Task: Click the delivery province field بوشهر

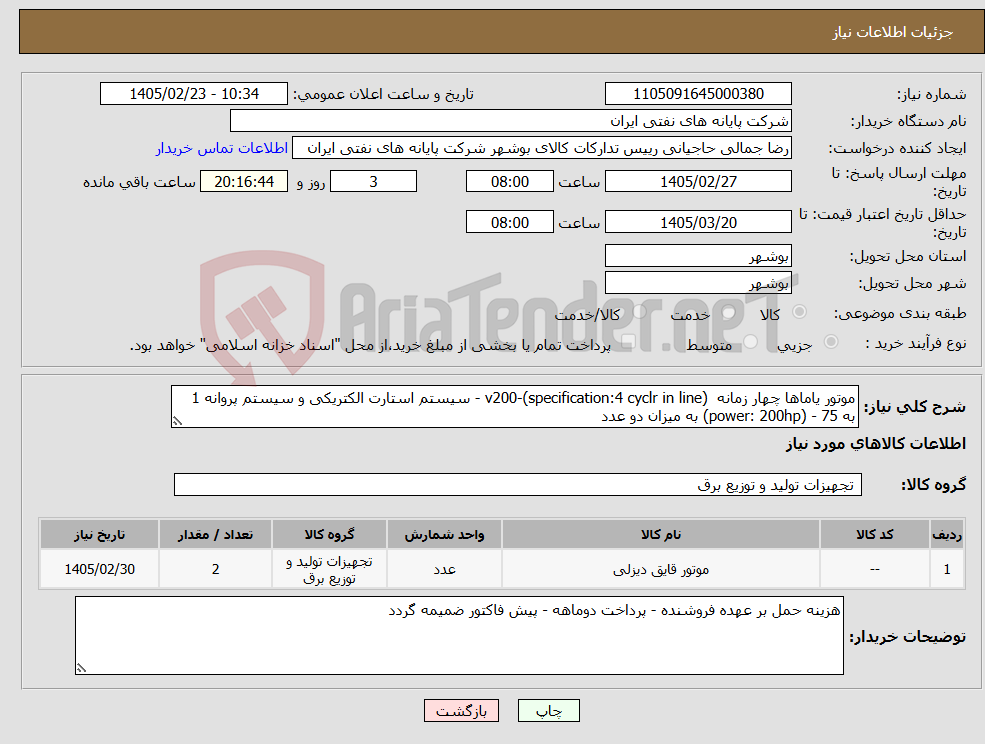Action: pyautogui.click(x=698, y=256)
